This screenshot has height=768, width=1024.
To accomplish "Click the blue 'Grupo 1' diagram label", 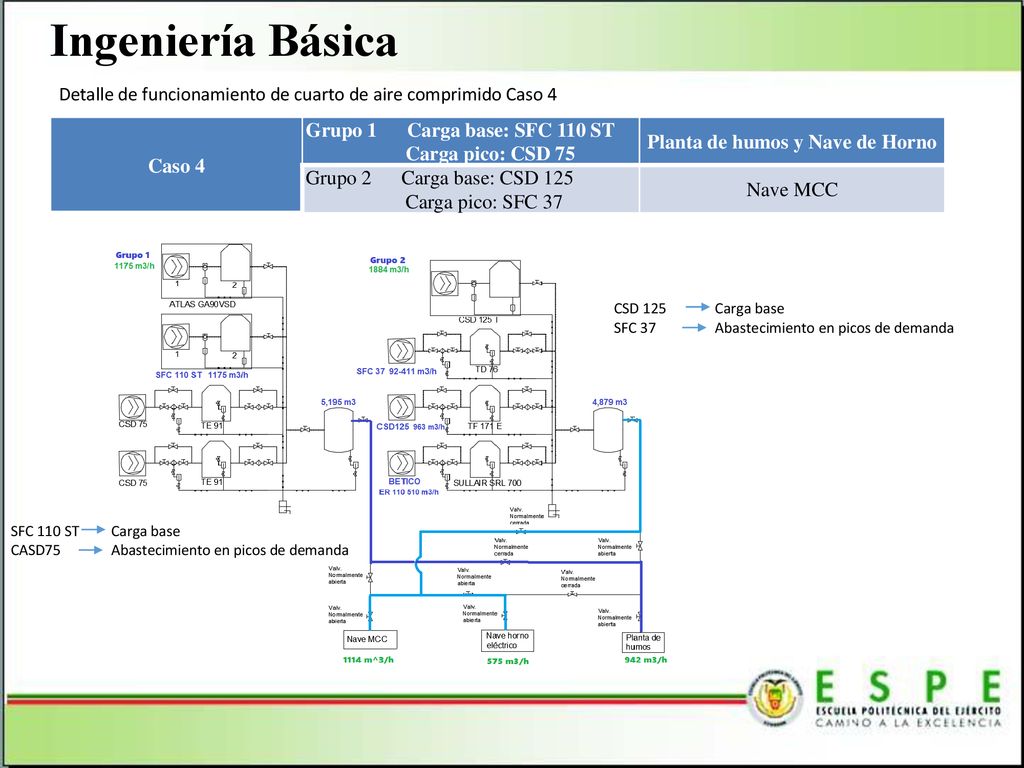I will click(x=133, y=255).
